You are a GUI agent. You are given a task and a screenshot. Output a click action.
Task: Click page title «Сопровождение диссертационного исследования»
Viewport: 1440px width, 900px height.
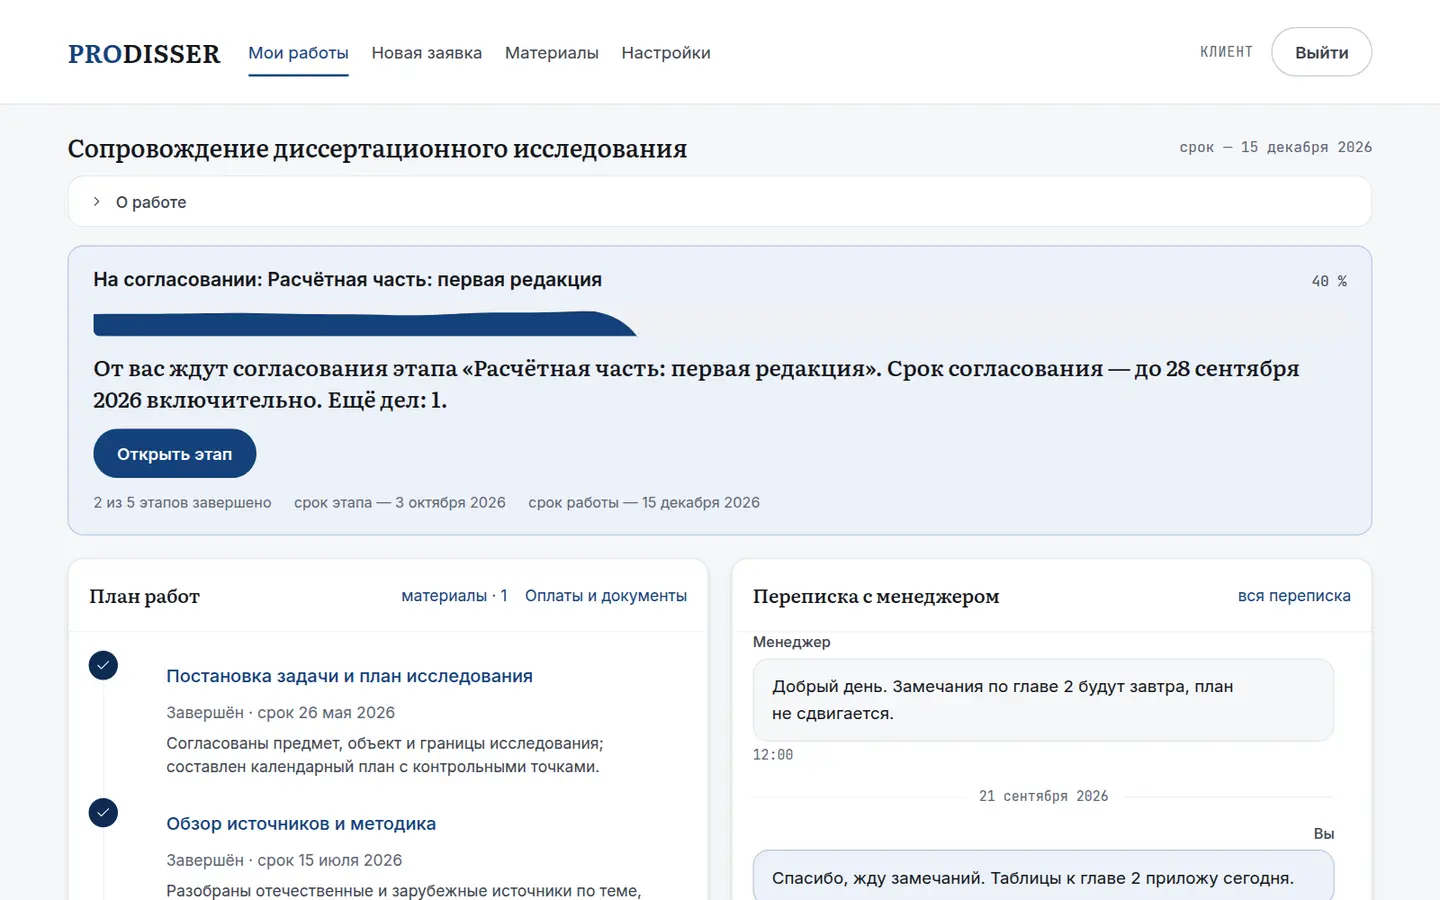click(377, 149)
